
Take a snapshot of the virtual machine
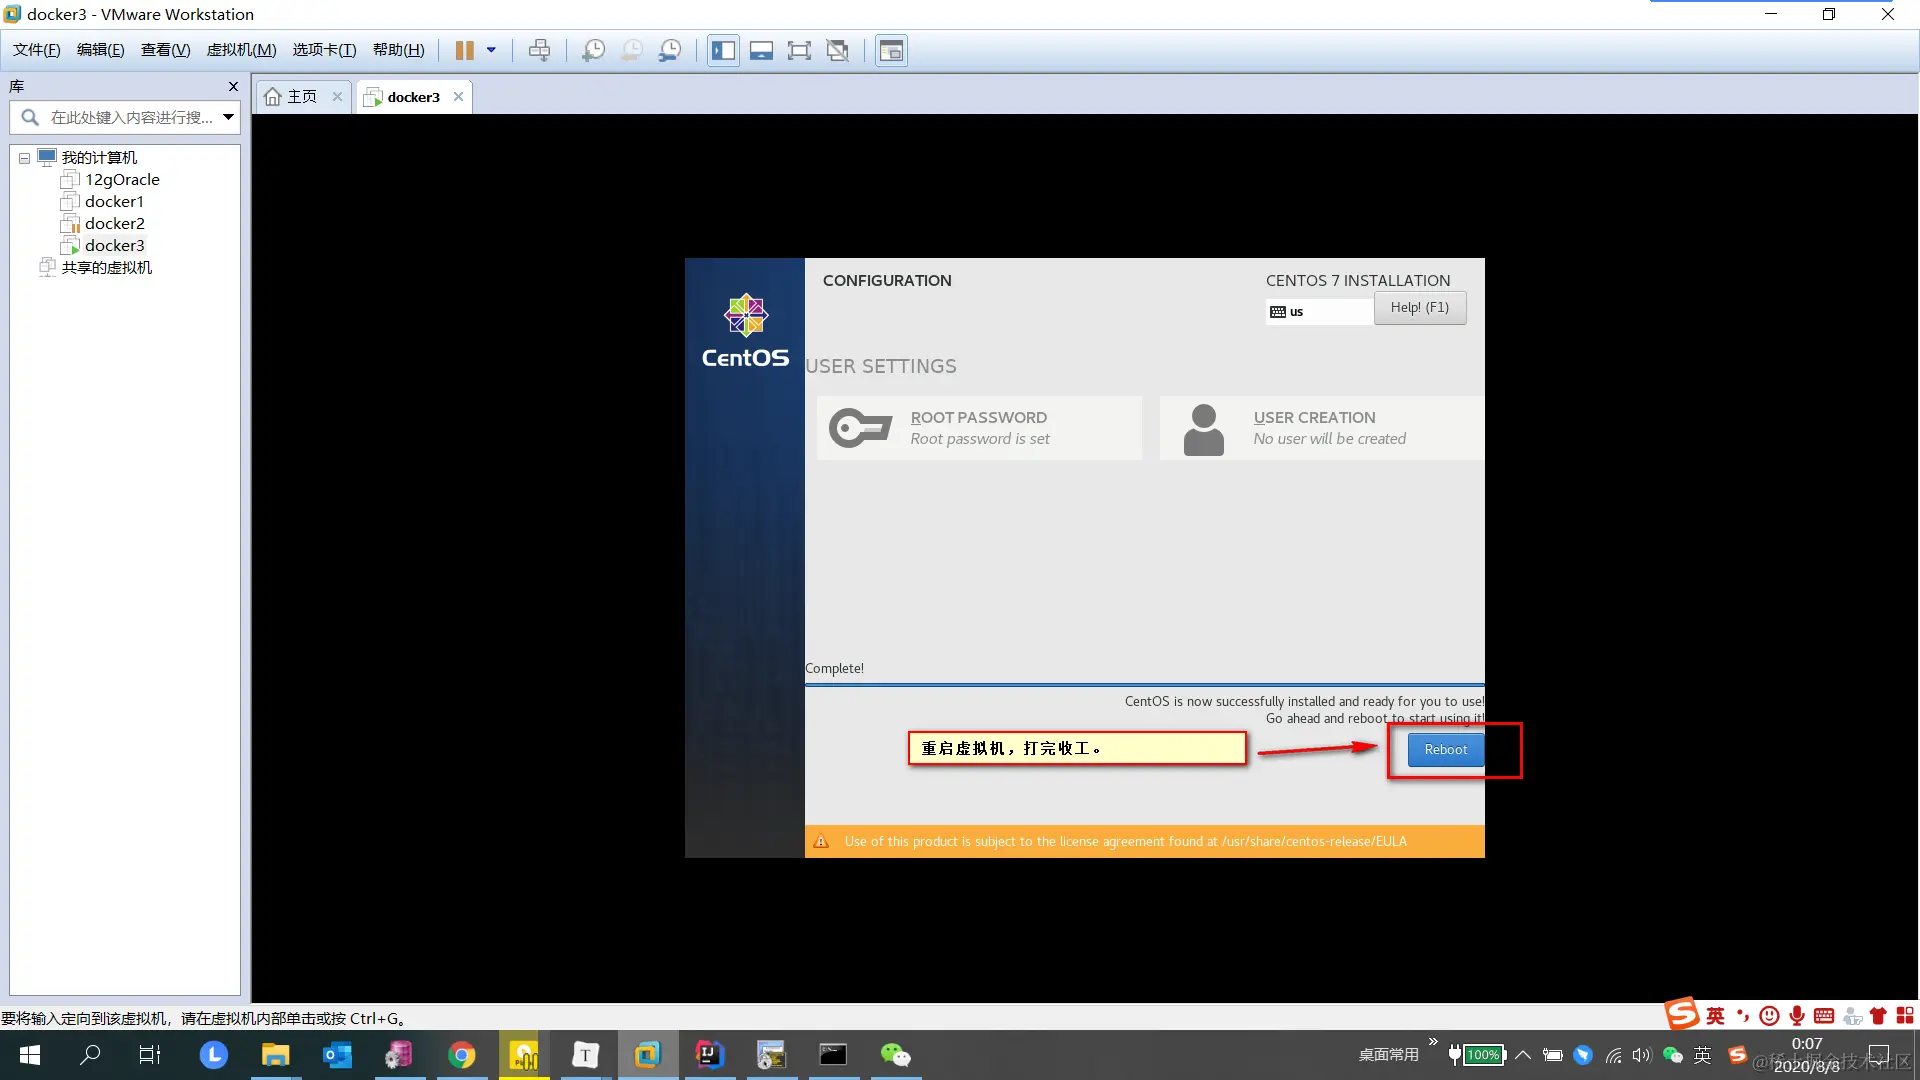click(x=593, y=50)
